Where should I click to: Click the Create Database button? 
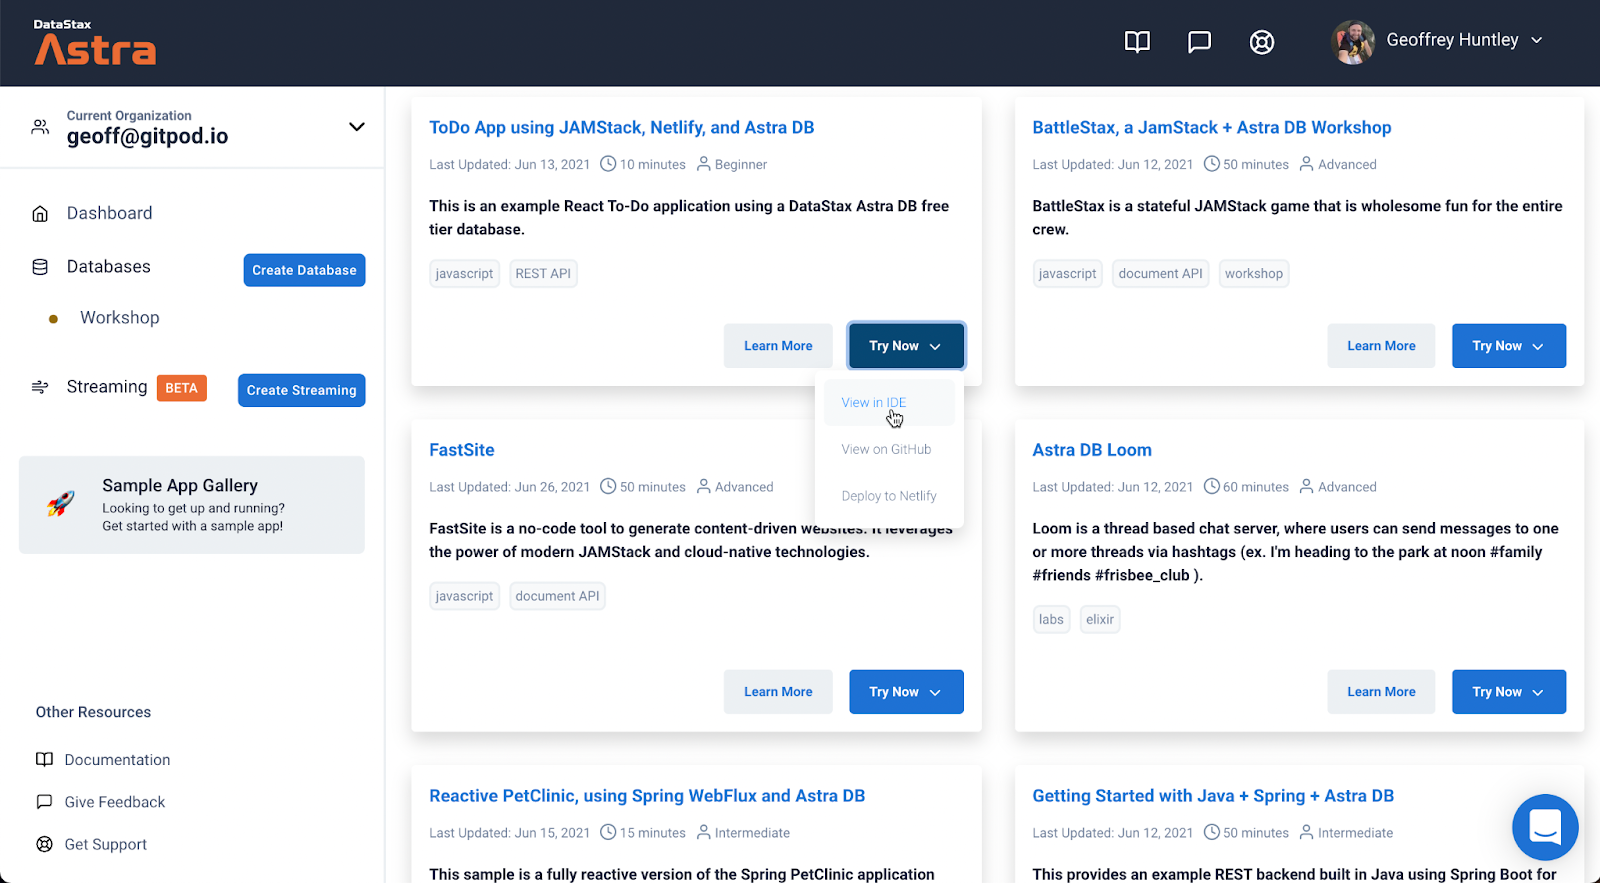click(304, 270)
